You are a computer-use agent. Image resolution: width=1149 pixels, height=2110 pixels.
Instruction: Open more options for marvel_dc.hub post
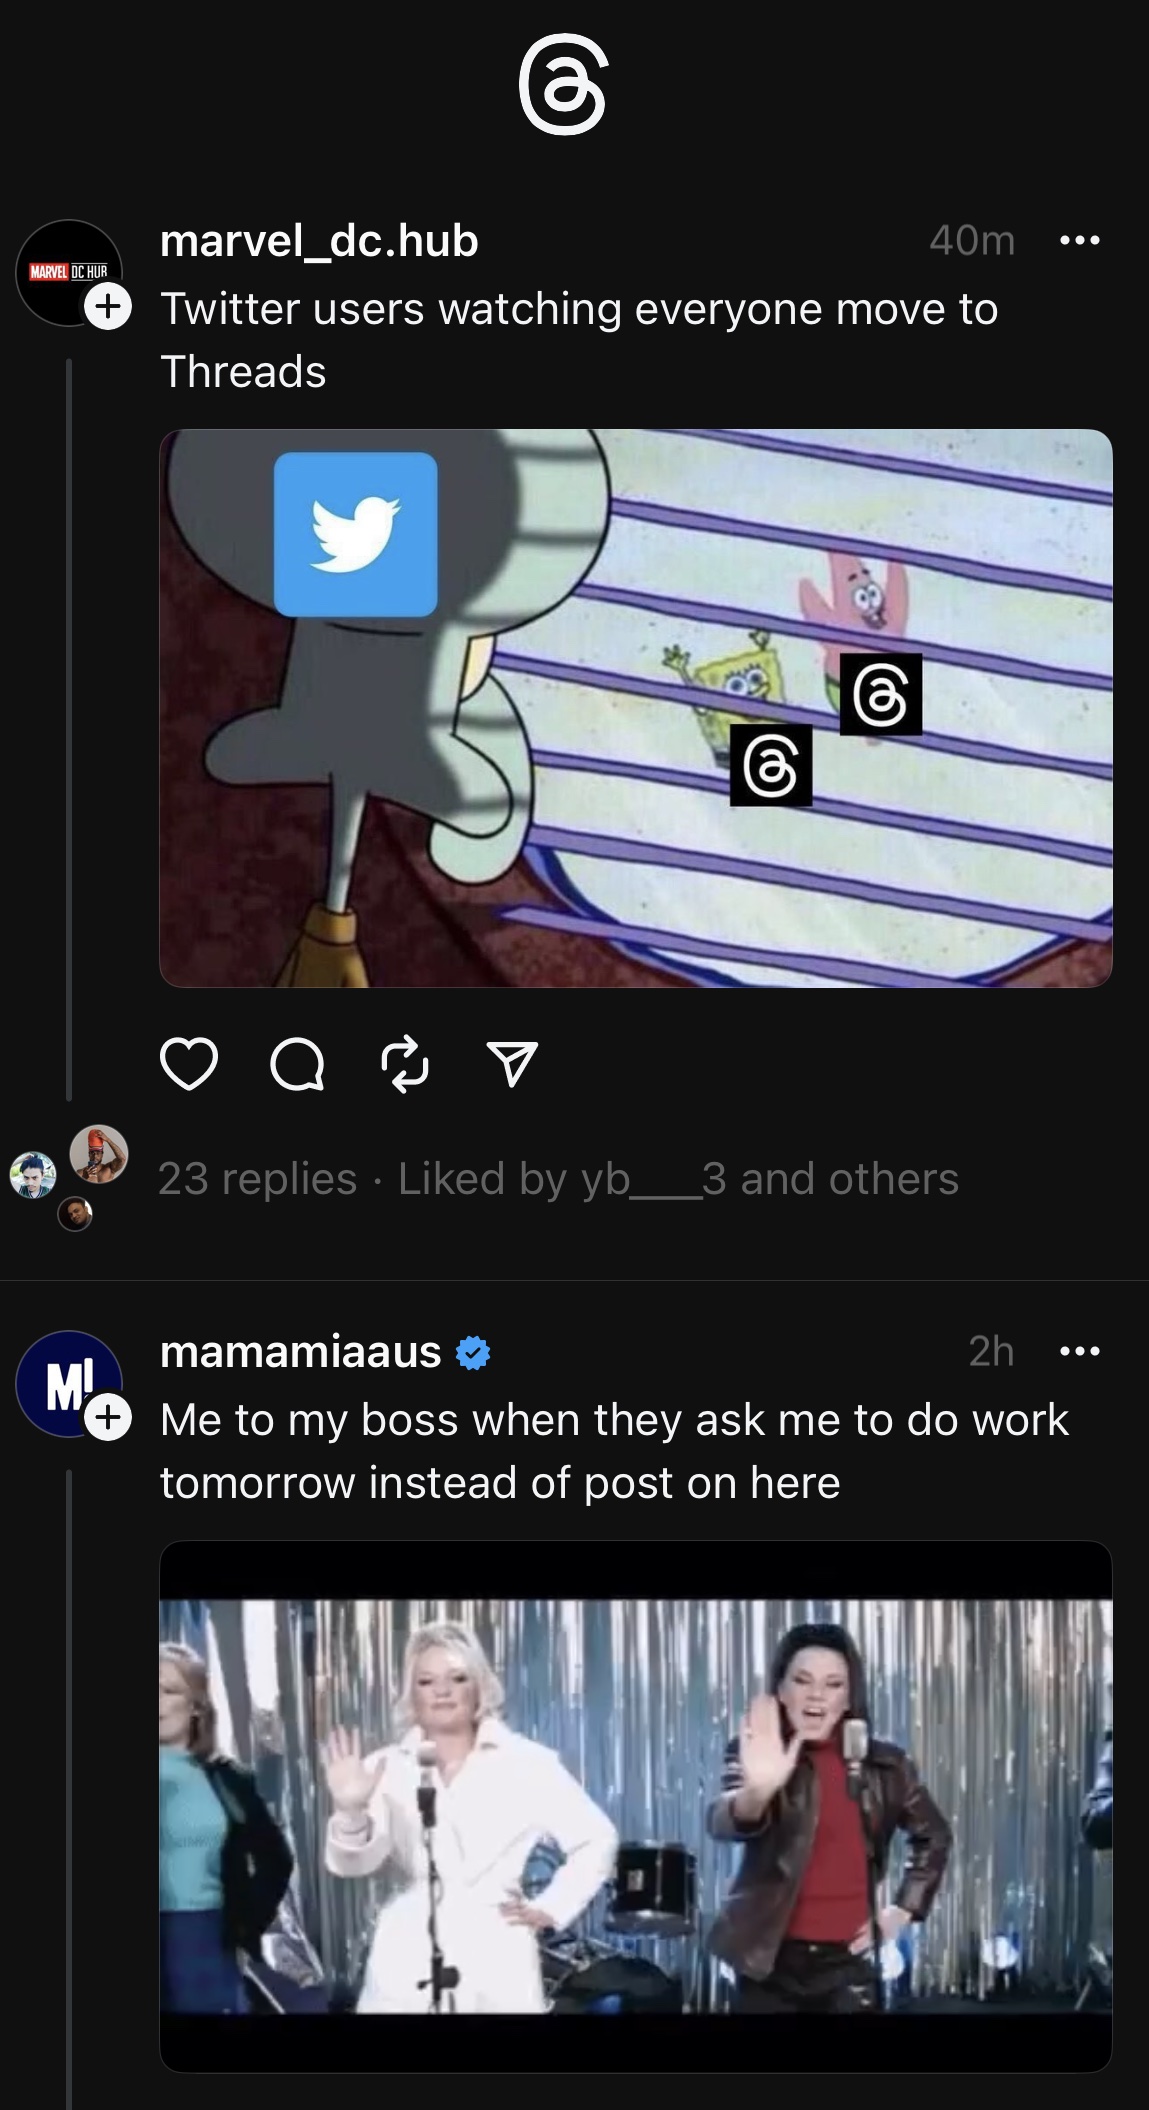[x=1080, y=241]
